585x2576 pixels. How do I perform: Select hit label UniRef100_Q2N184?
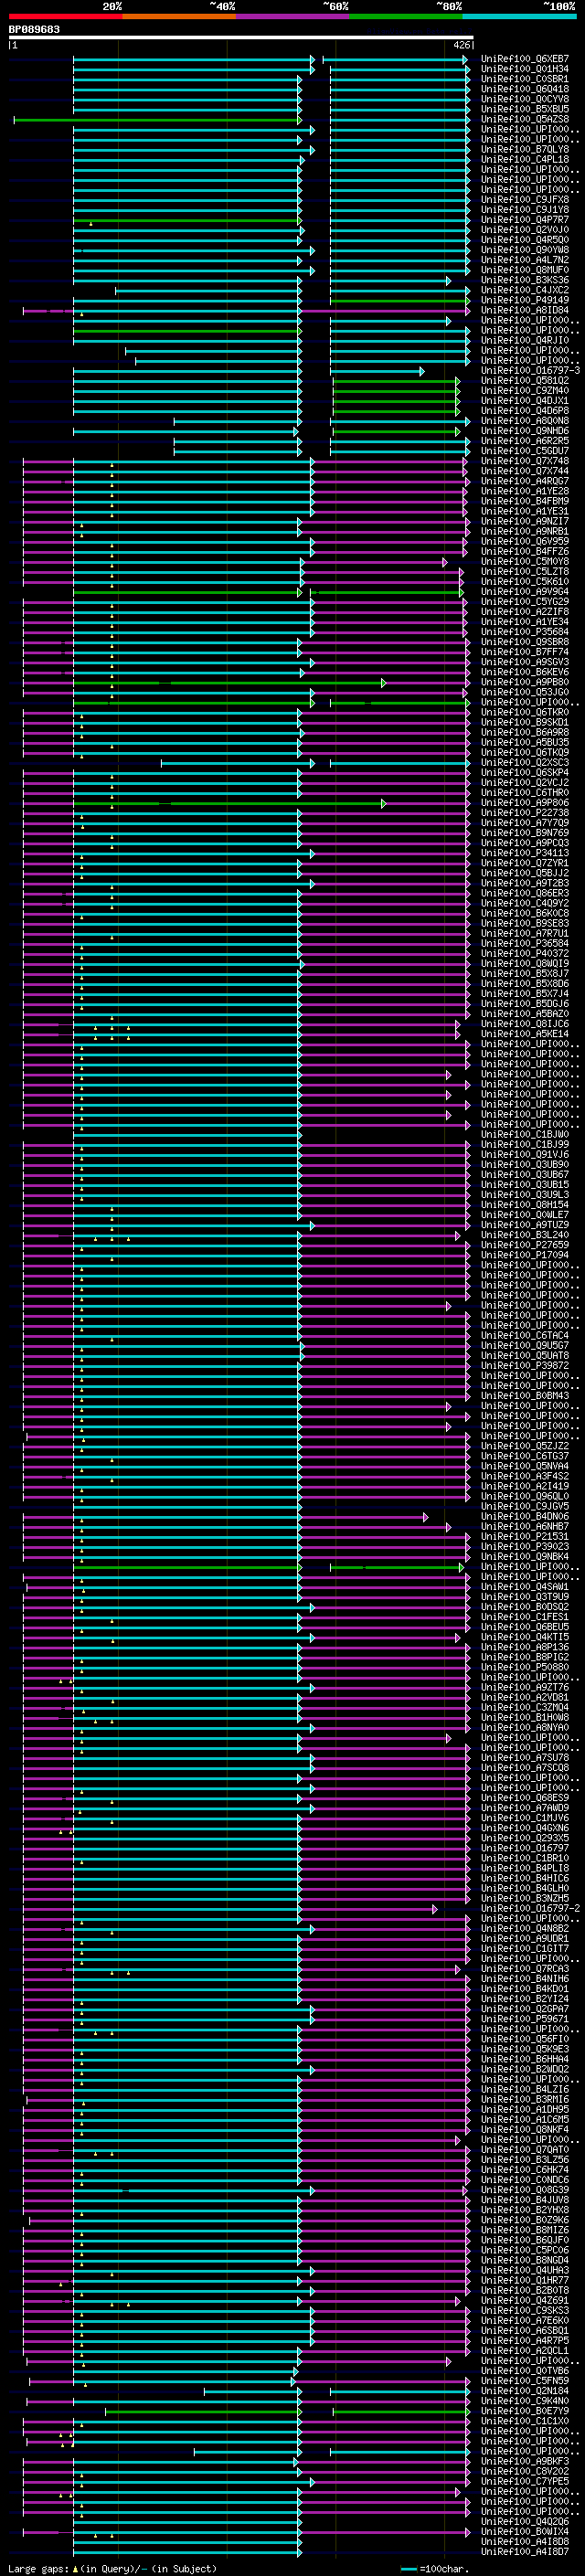pos(524,2391)
